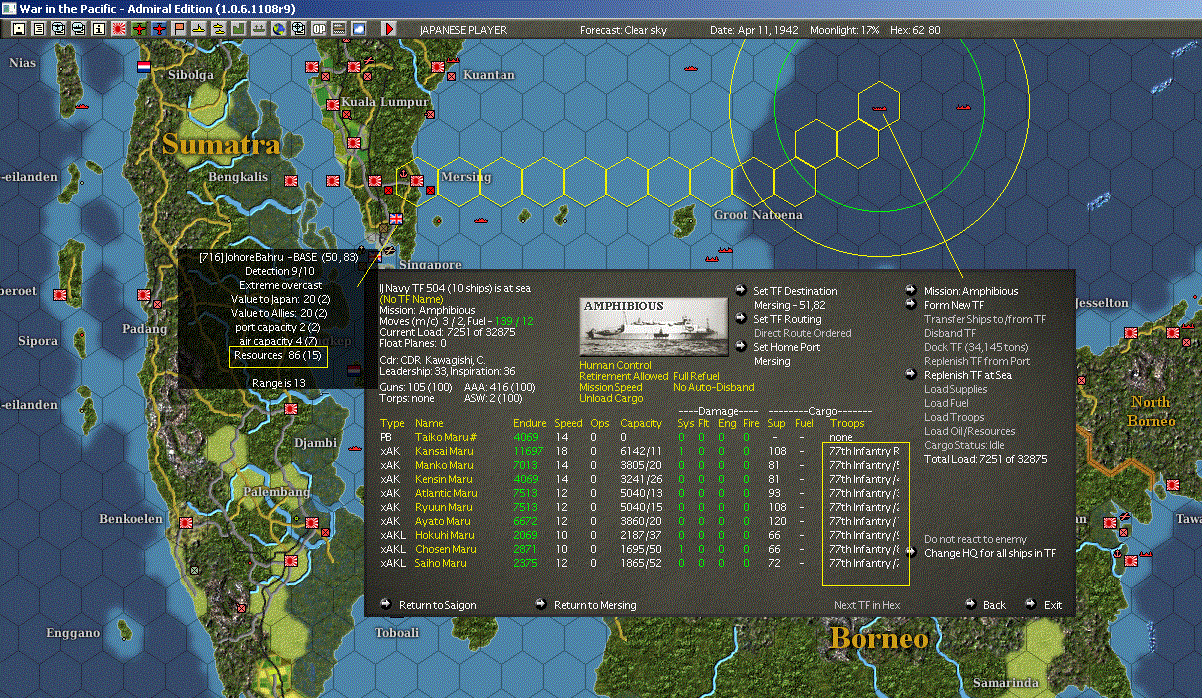Screen dimensions: 1202x698
Task: Open the document list icon in toolbar
Action: click(39, 30)
